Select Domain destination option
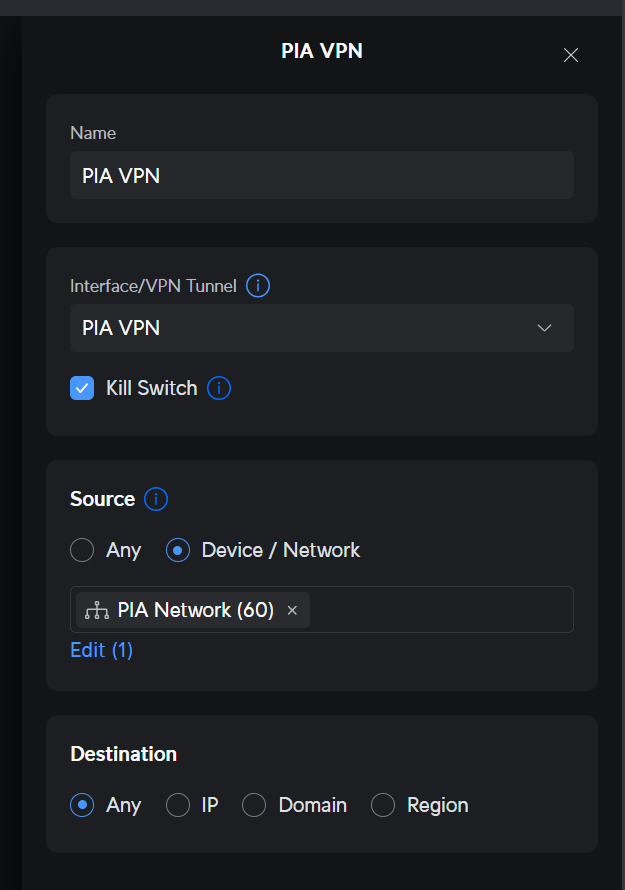The width and height of the screenshot is (625, 890). pyautogui.click(x=254, y=805)
